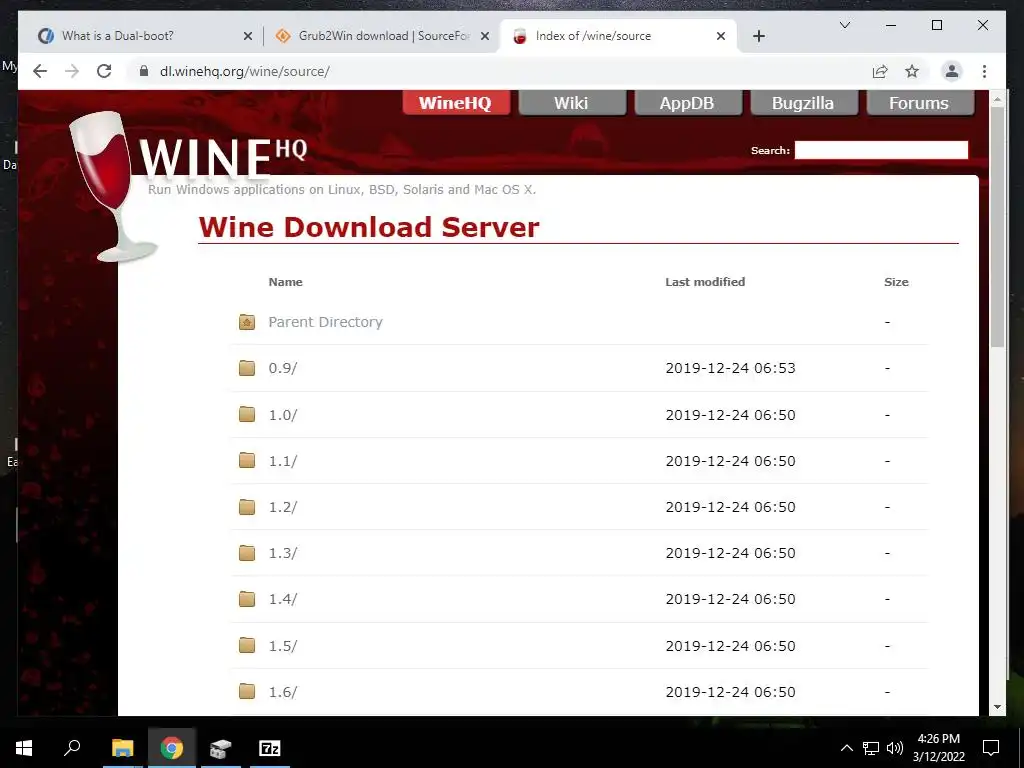Open the 1.3/ directory link

click(283, 553)
